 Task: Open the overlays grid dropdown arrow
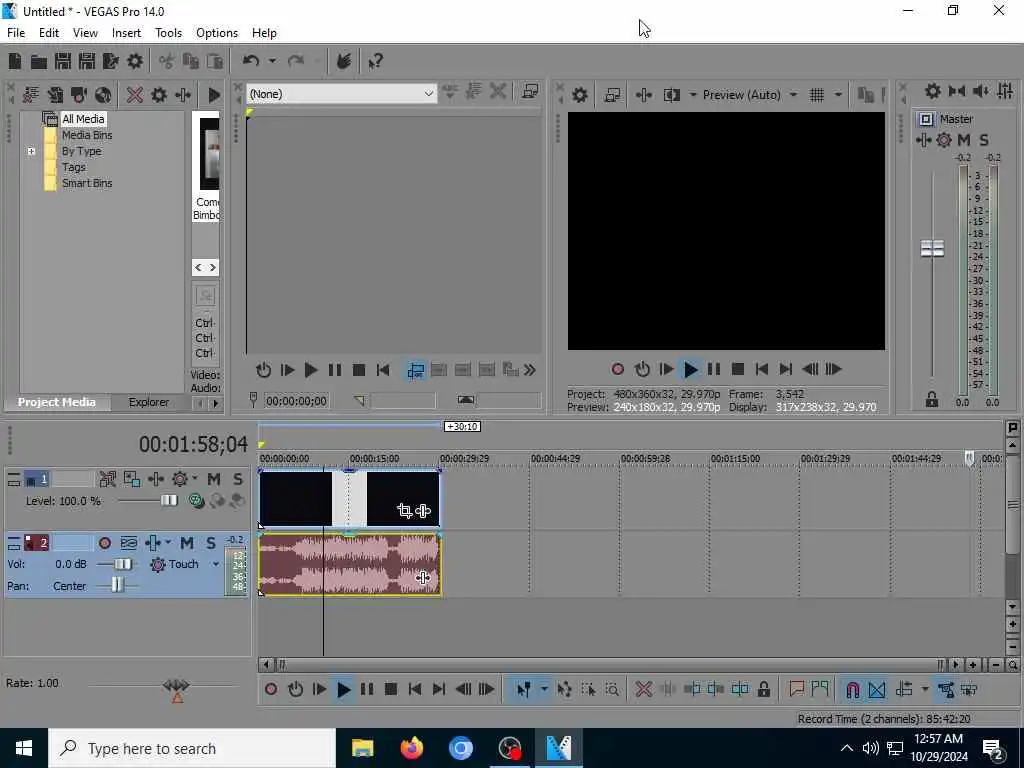(x=838, y=95)
